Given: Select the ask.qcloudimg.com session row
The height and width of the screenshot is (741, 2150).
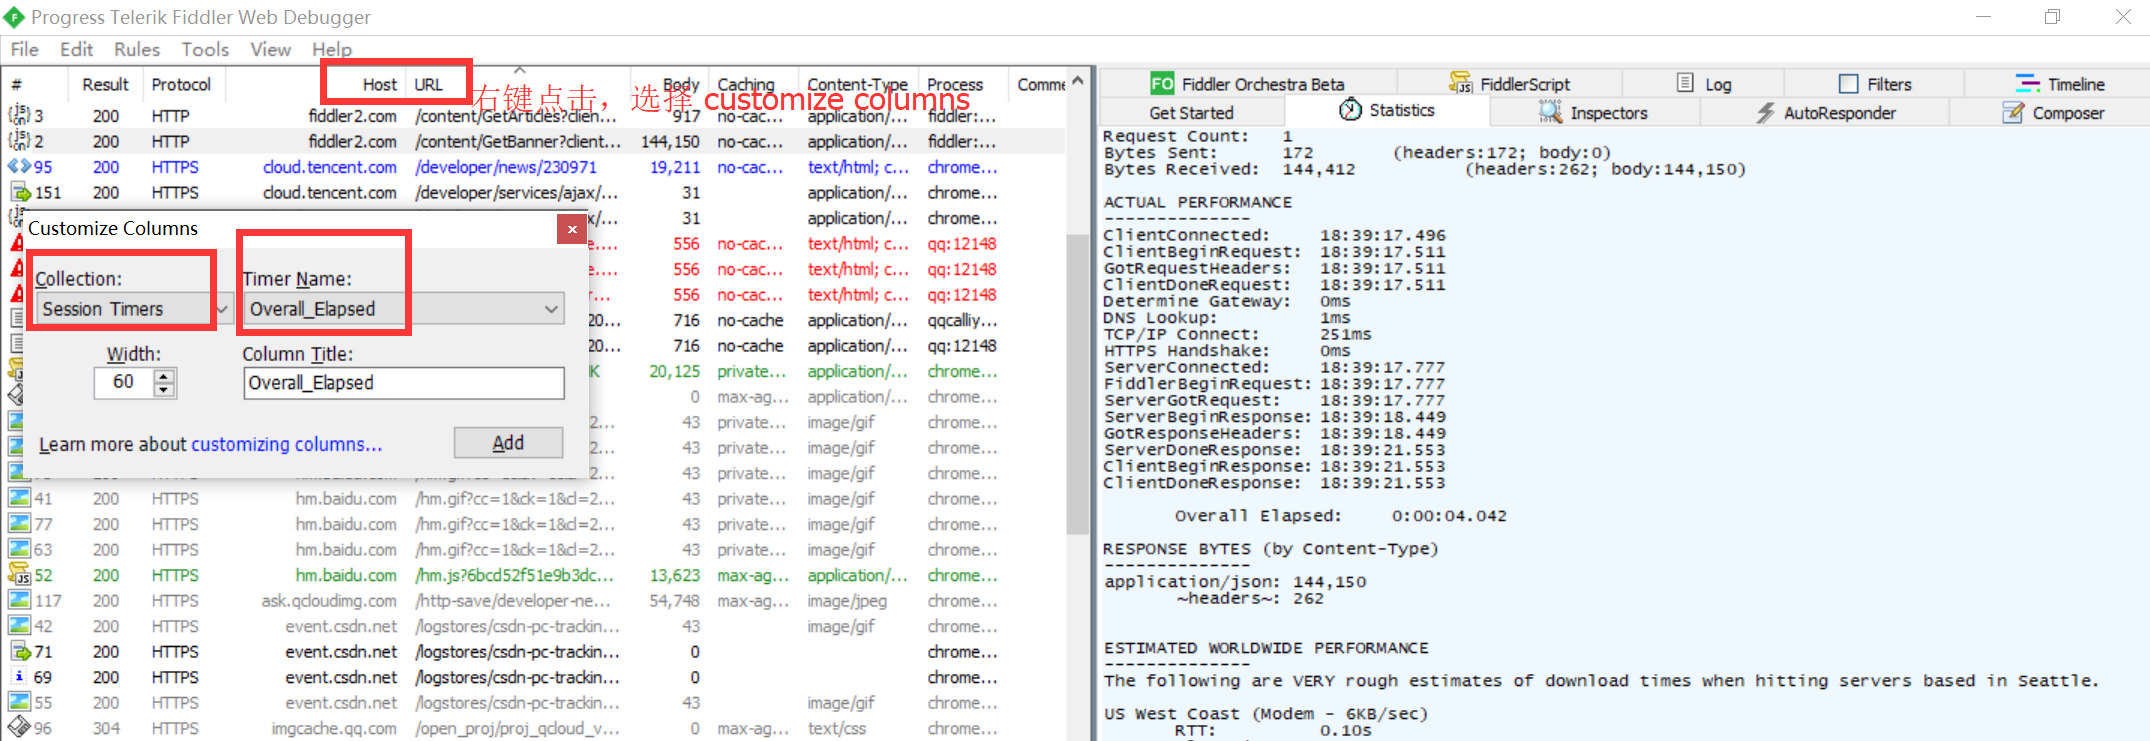Looking at the screenshot, I should coord(532,601).
